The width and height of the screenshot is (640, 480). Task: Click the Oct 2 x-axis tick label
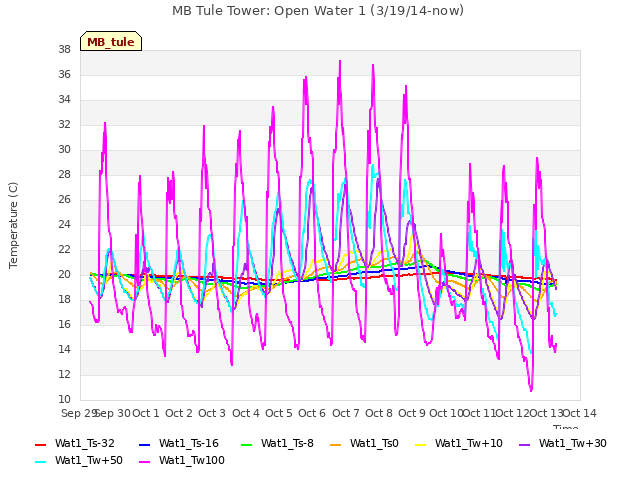coord(179,413)
